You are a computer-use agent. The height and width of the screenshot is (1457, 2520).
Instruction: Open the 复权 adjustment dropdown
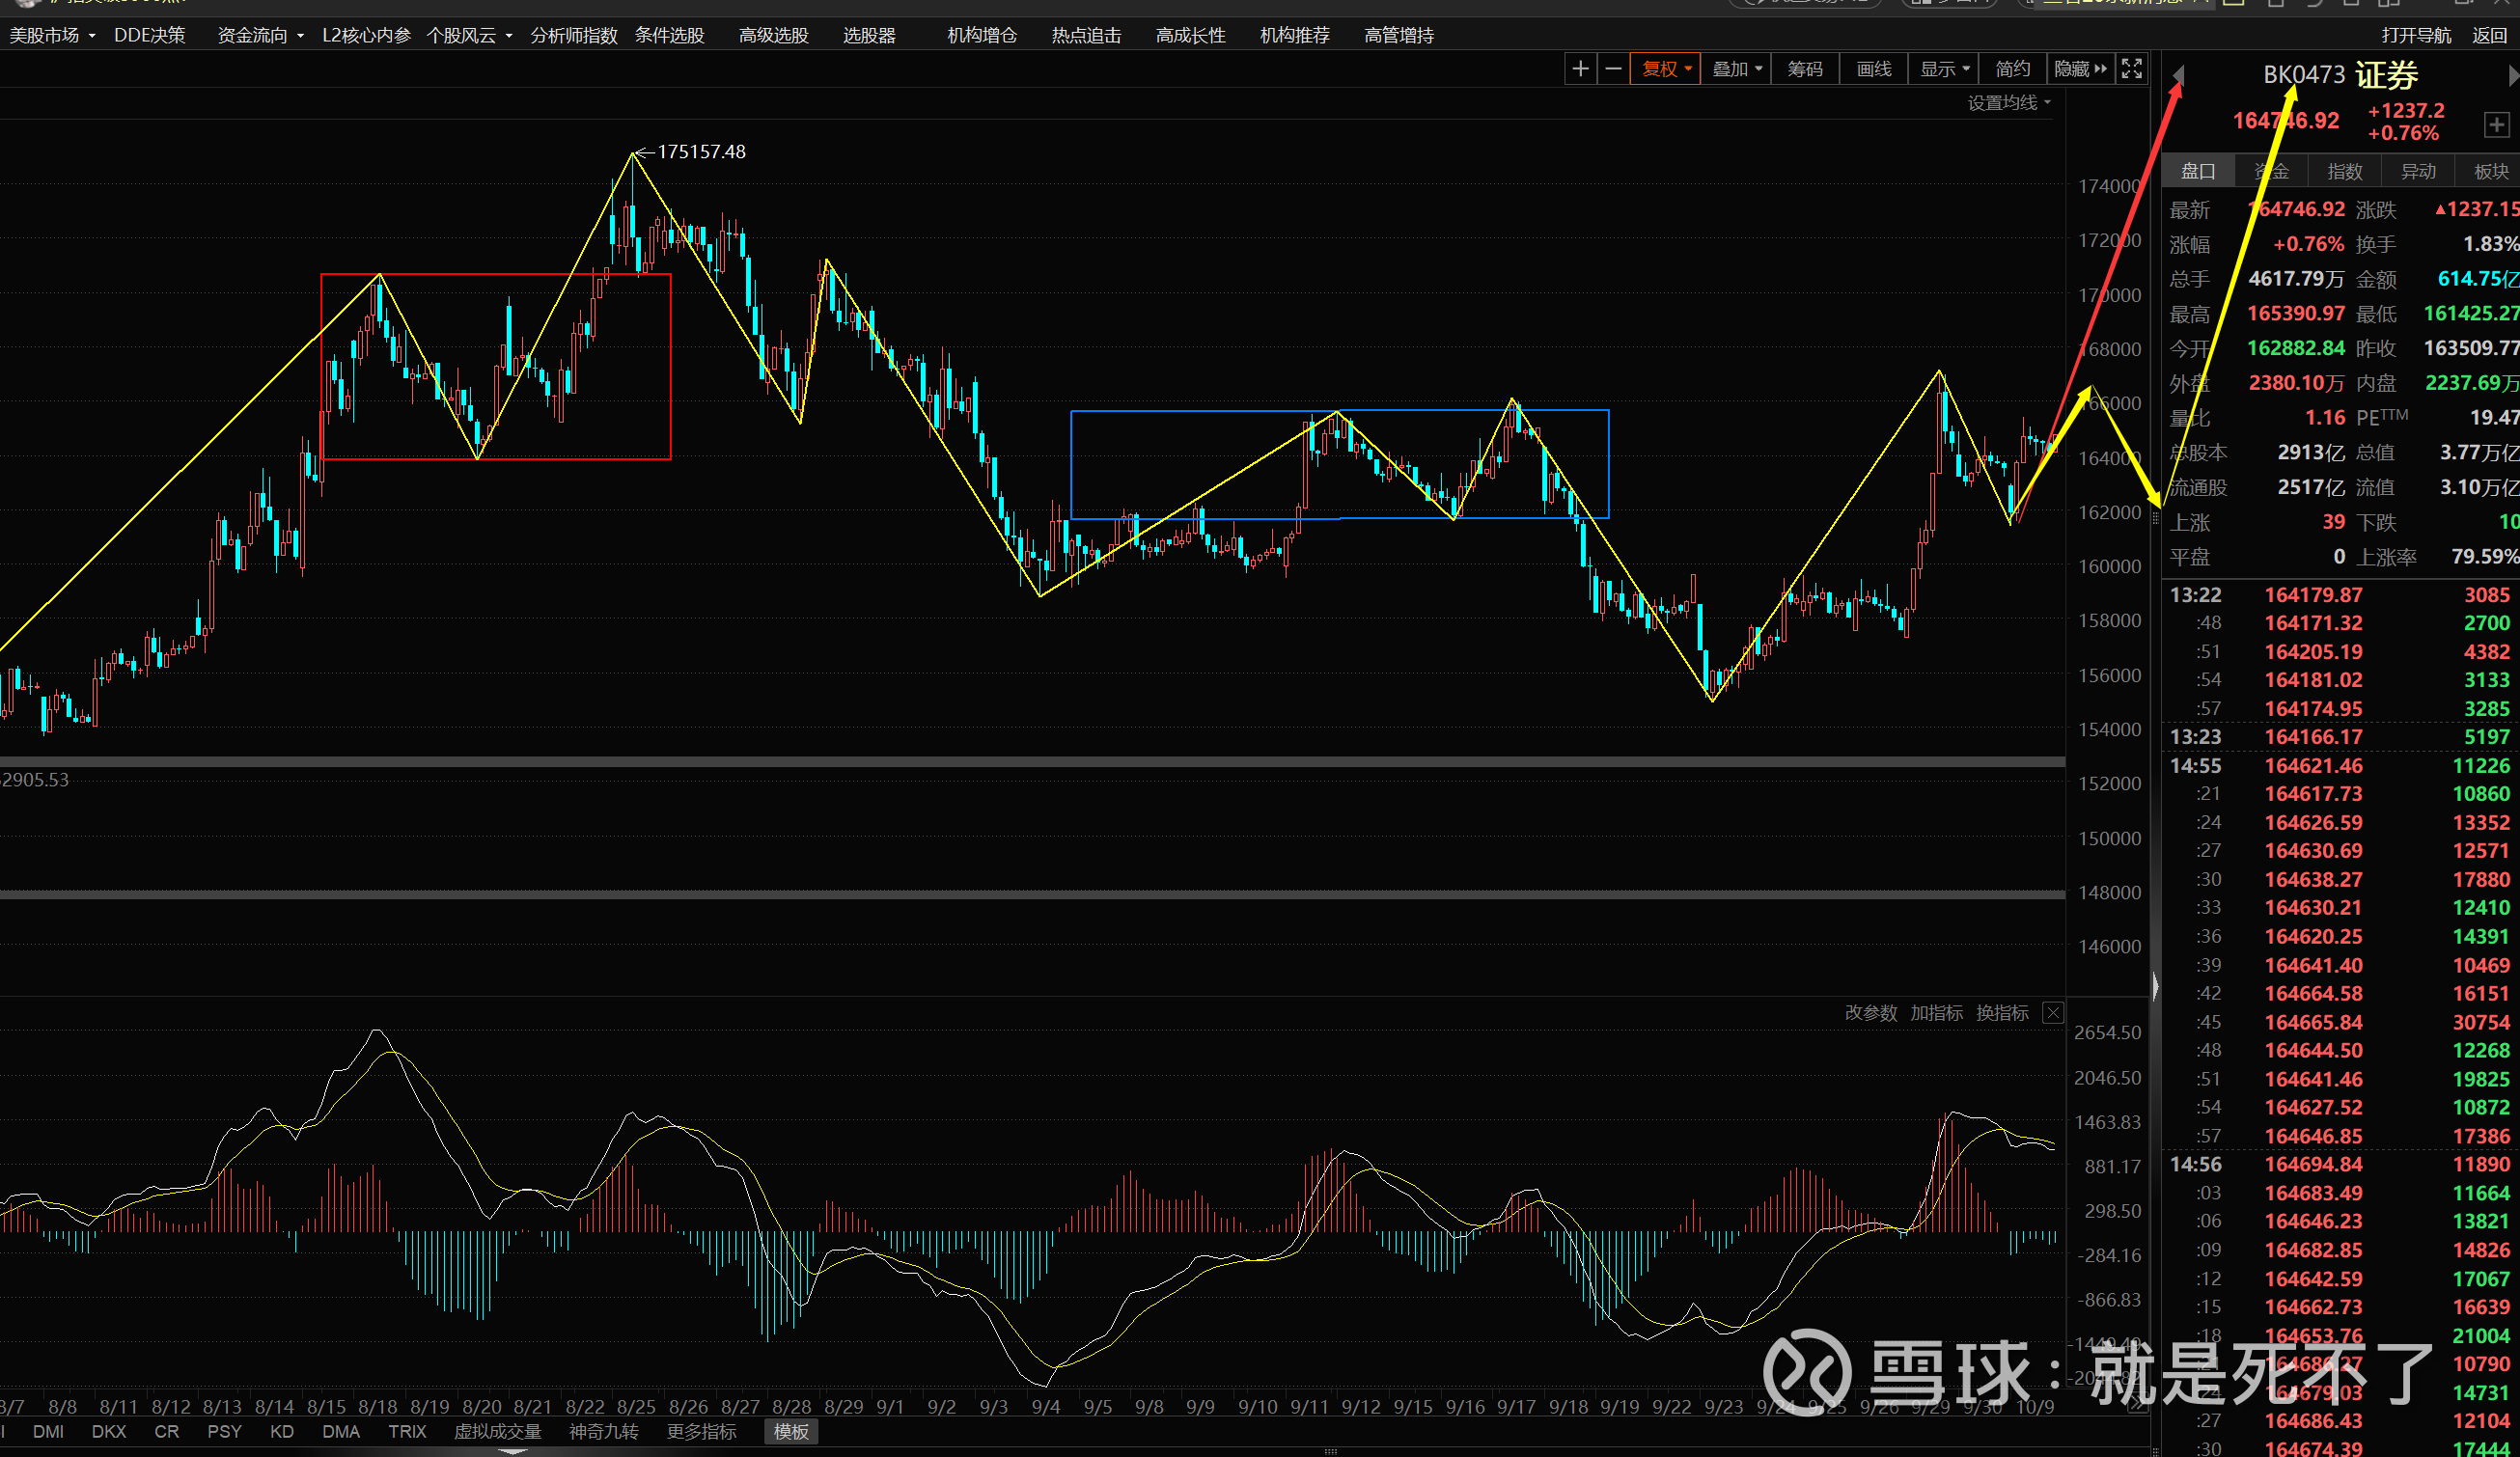[x=1665, y=69]
